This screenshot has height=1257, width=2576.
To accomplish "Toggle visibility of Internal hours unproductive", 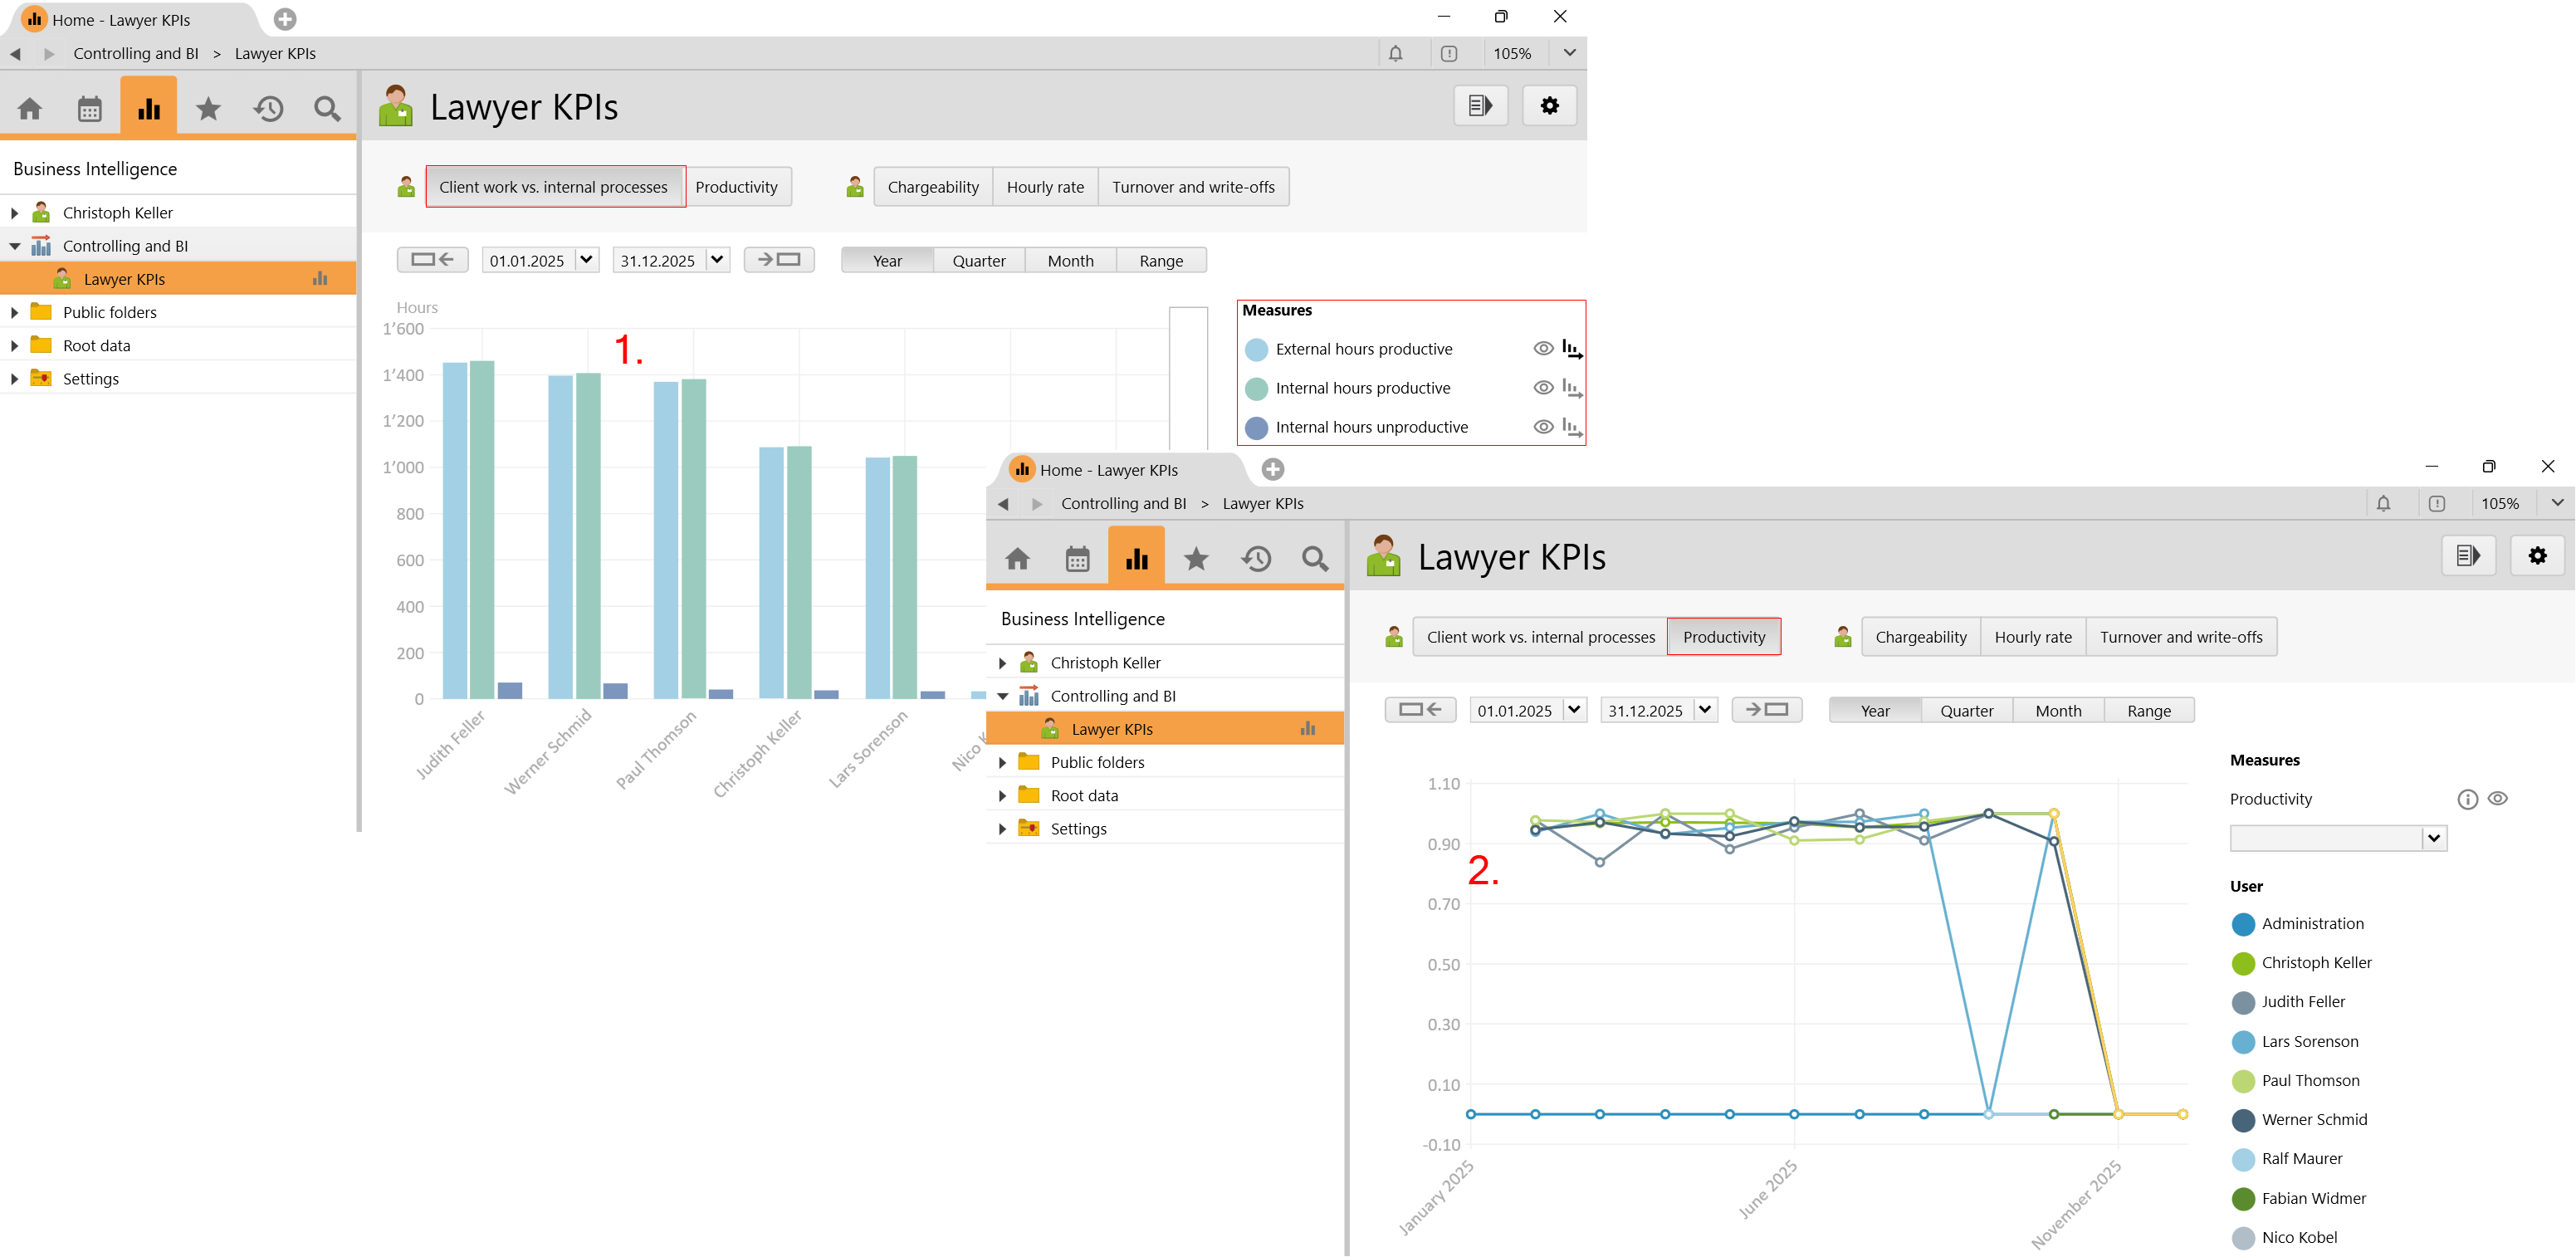I will click(1543, 427).
